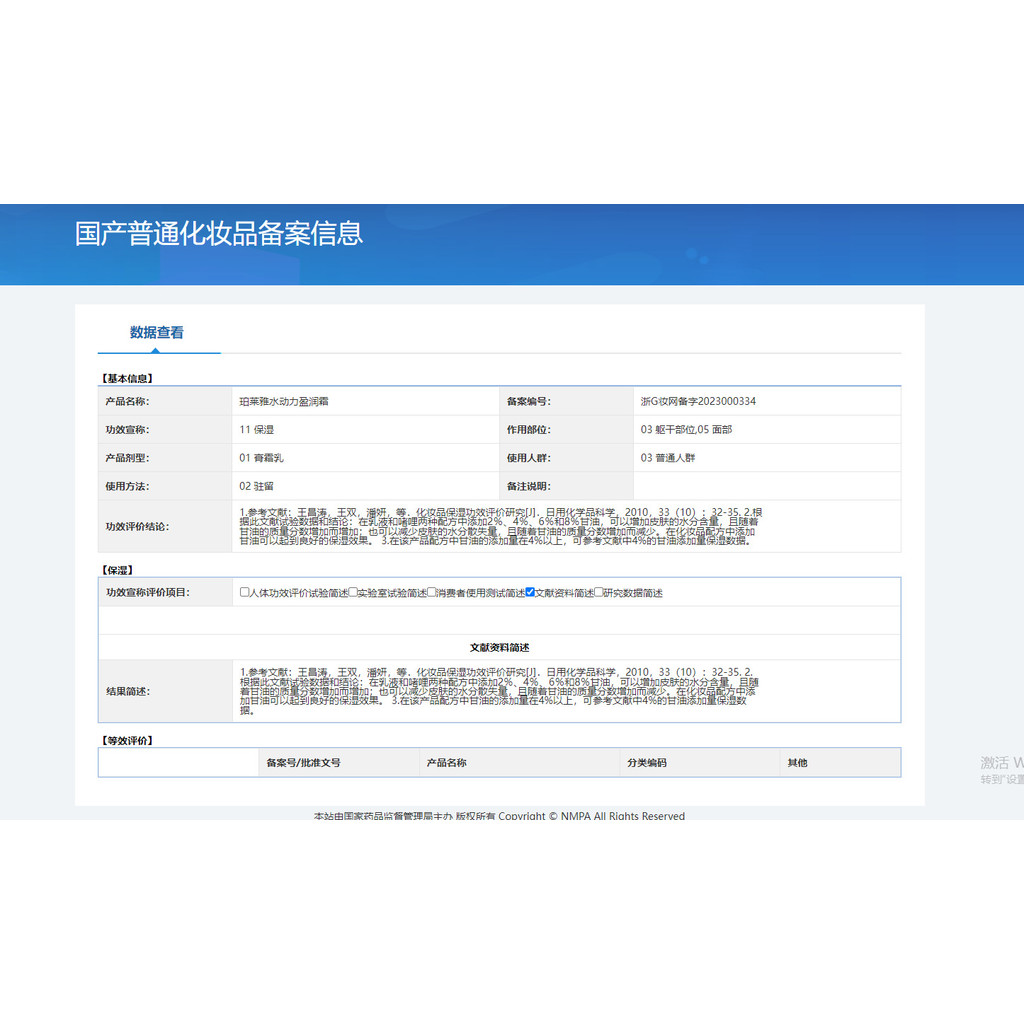Click the 作用部位 value 03 躯干部位,05 面部
This screenshot has width=1024, height=1024.
(x=686, y=429)
